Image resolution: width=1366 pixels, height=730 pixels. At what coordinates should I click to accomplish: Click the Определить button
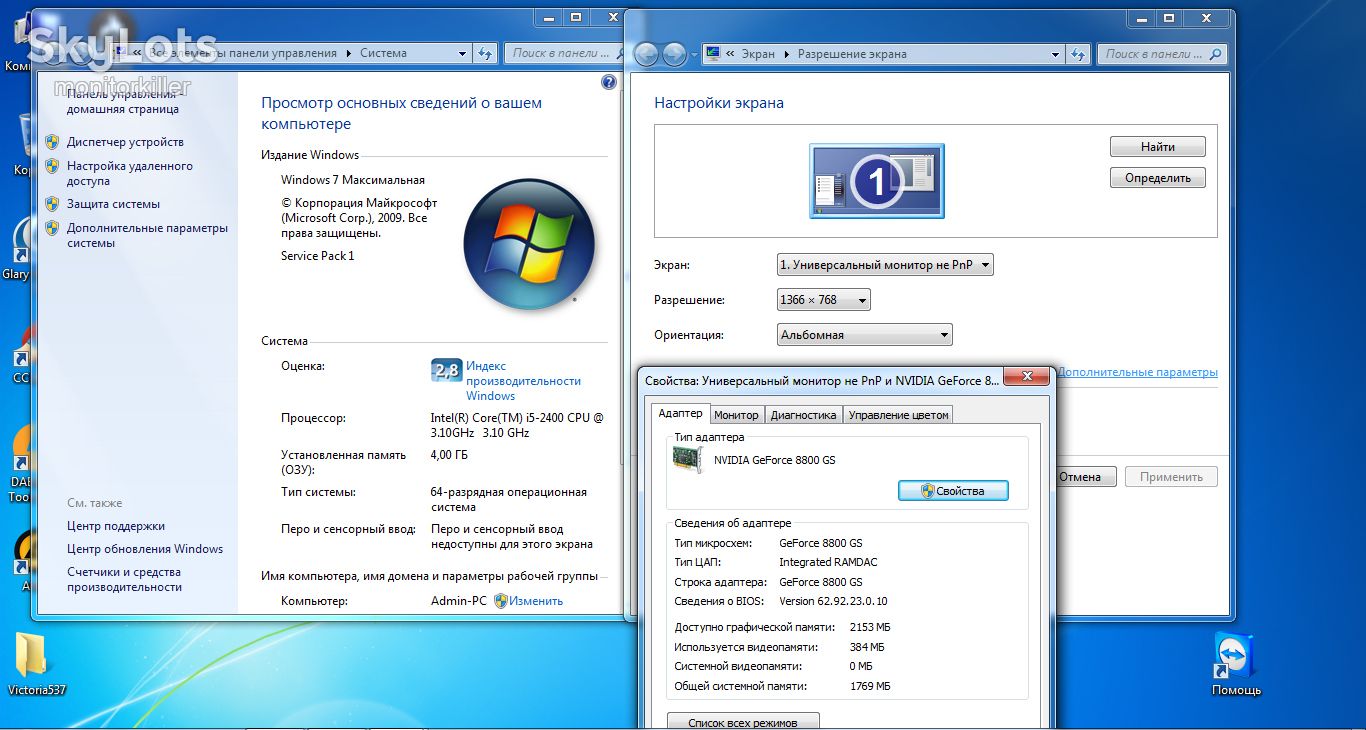point(1158,178)
